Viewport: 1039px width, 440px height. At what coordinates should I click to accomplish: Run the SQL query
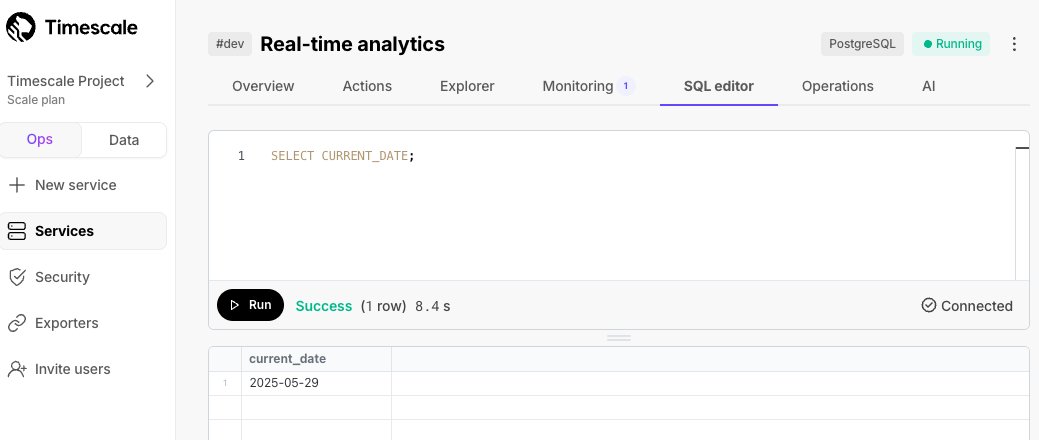(x=250, y=305)
